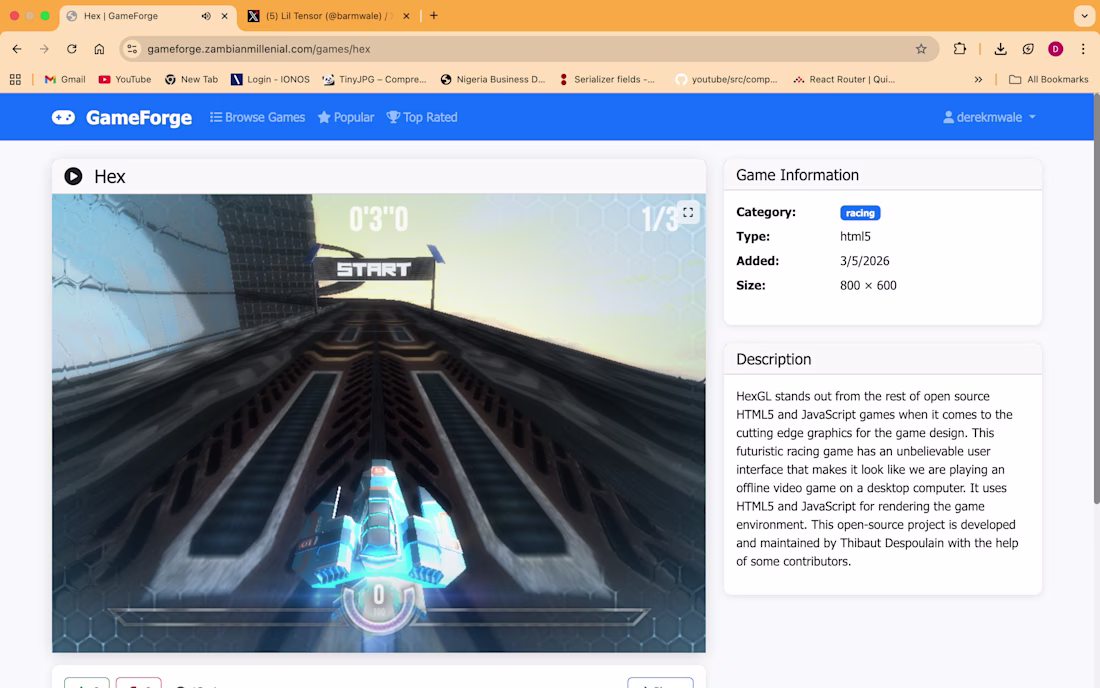This screenshot has width=1100, height=688.
Task: Click the play icon beside Hex title
Action: coord(73,176)
